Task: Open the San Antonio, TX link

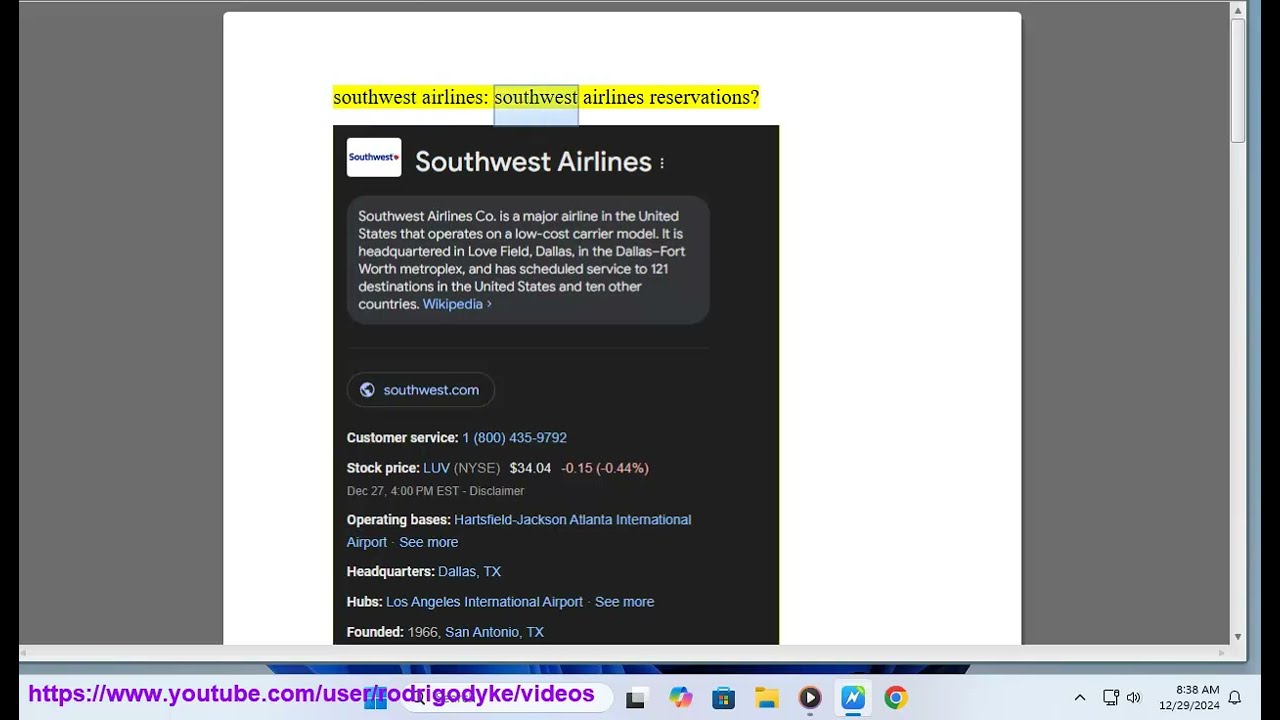Action: 494,632
